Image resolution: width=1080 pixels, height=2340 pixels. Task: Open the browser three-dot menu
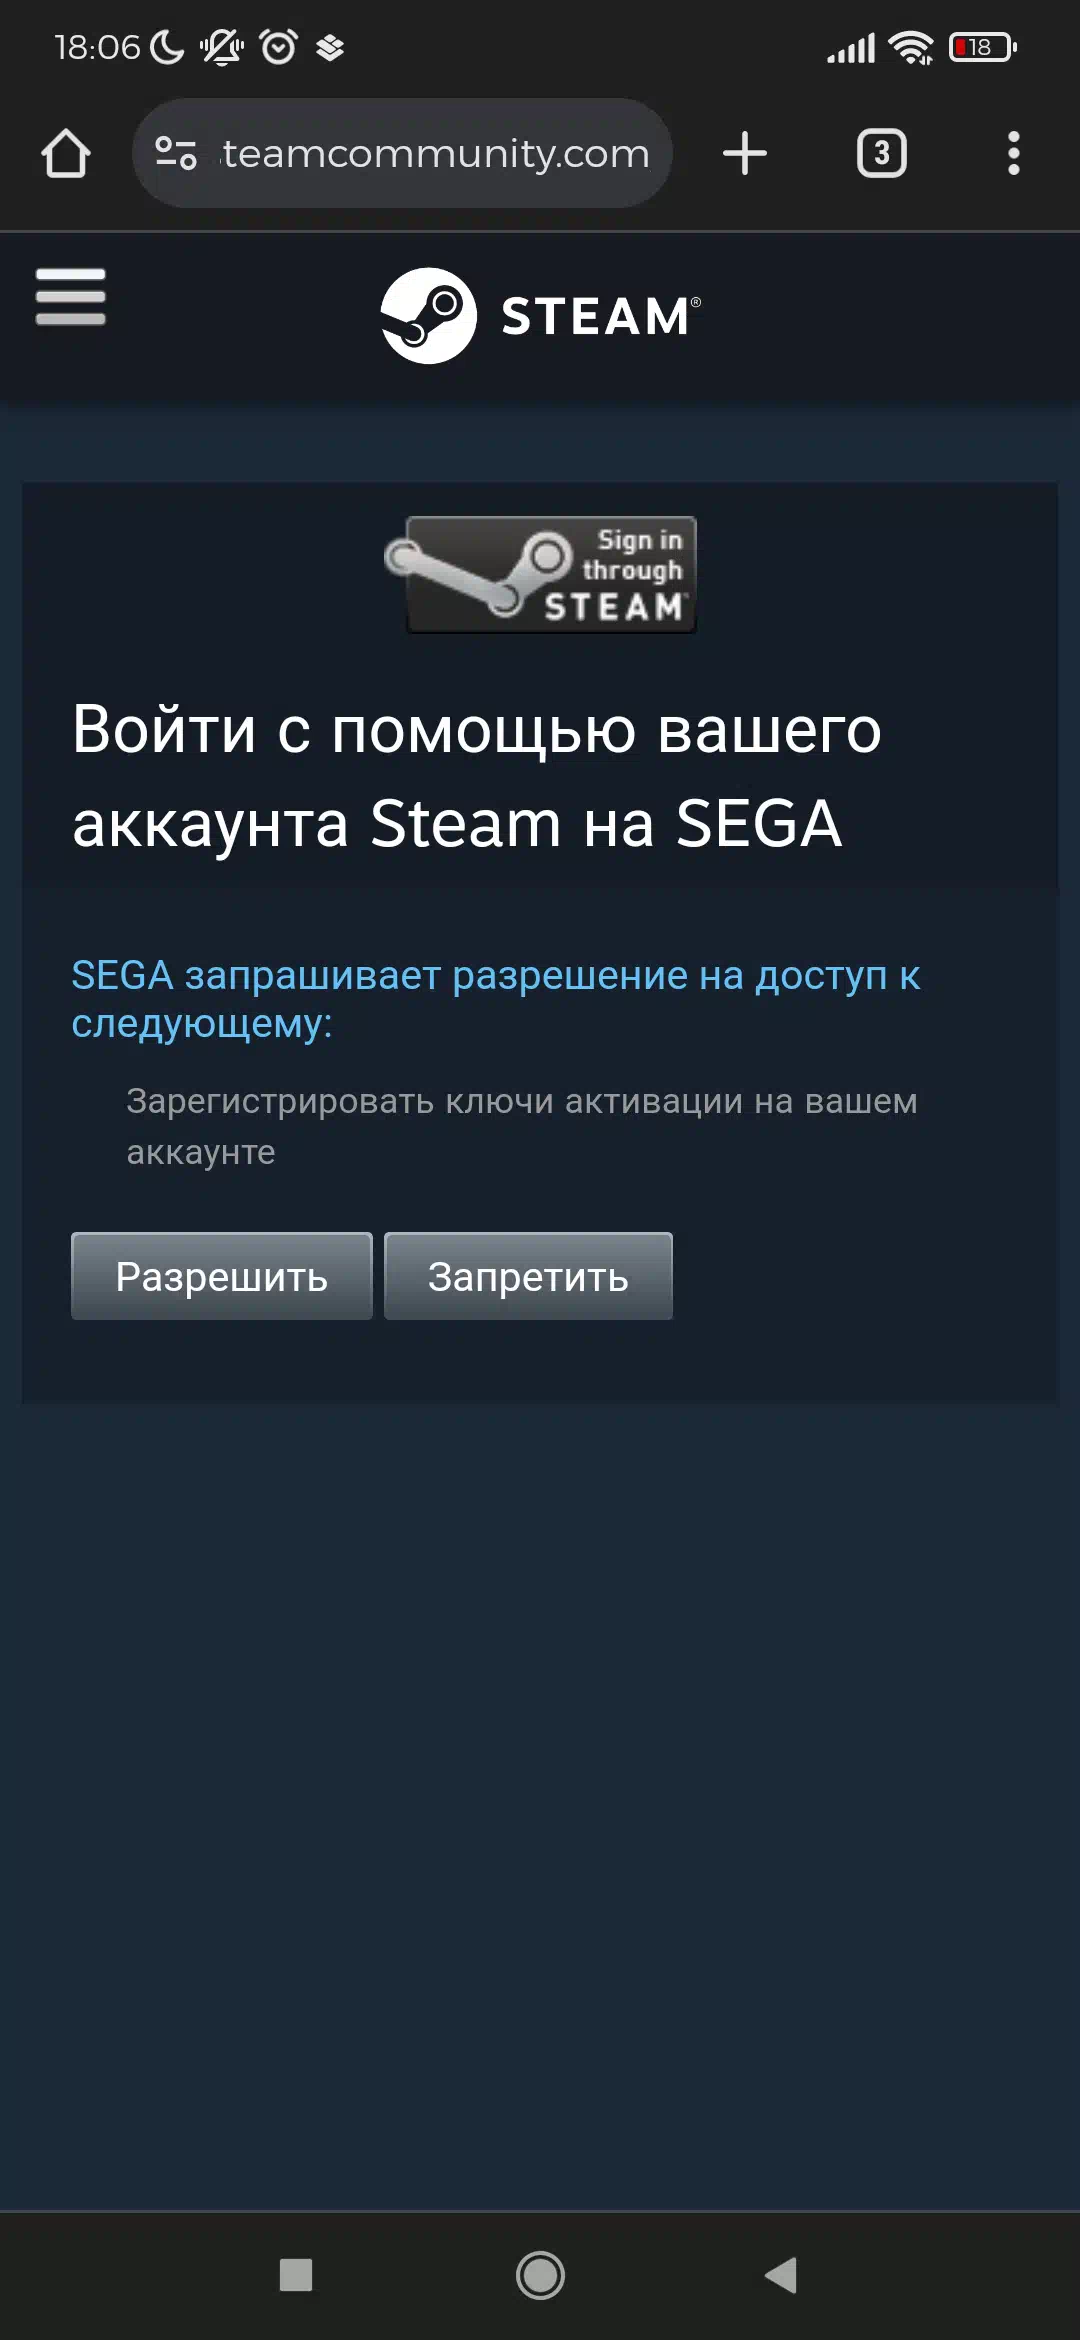[x=1014, y=154]
